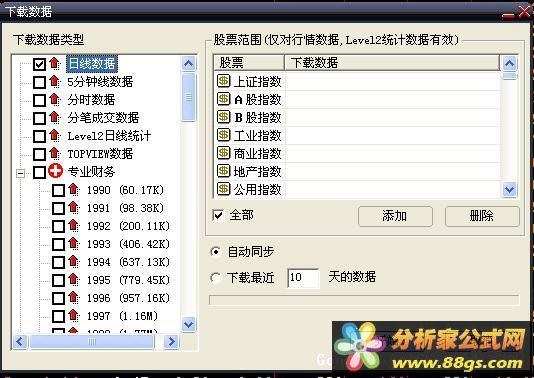This screenshot has width=534, height=378.
Task: Uncheck the 日线数据 checkbox
Action: coord(40,64)
